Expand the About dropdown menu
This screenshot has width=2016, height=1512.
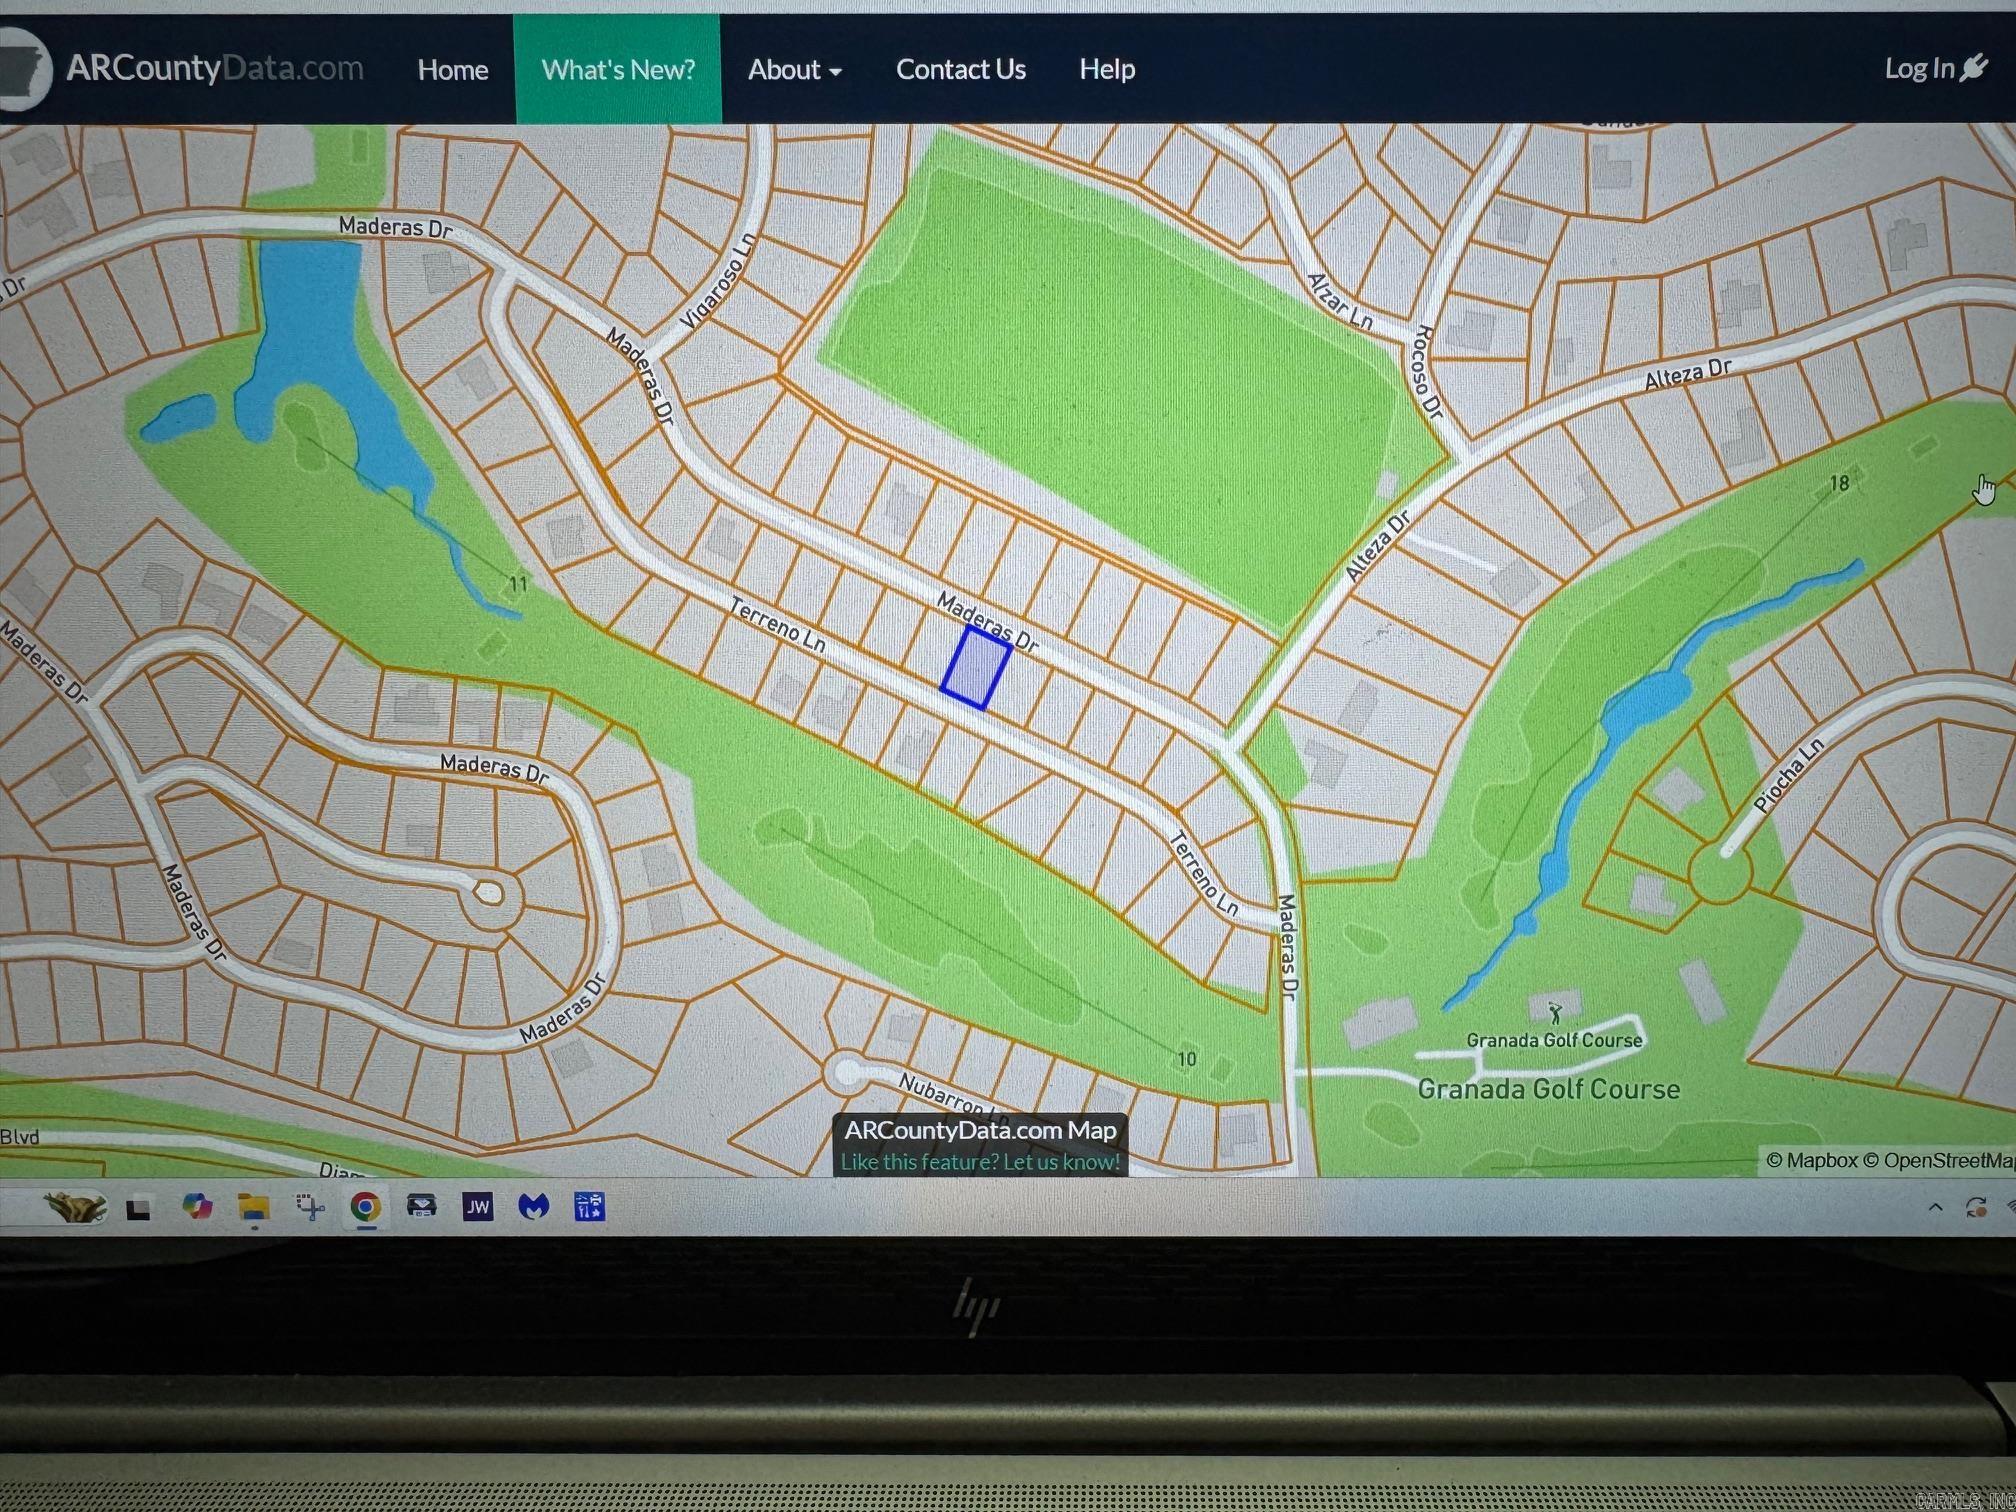coord(795,70)
